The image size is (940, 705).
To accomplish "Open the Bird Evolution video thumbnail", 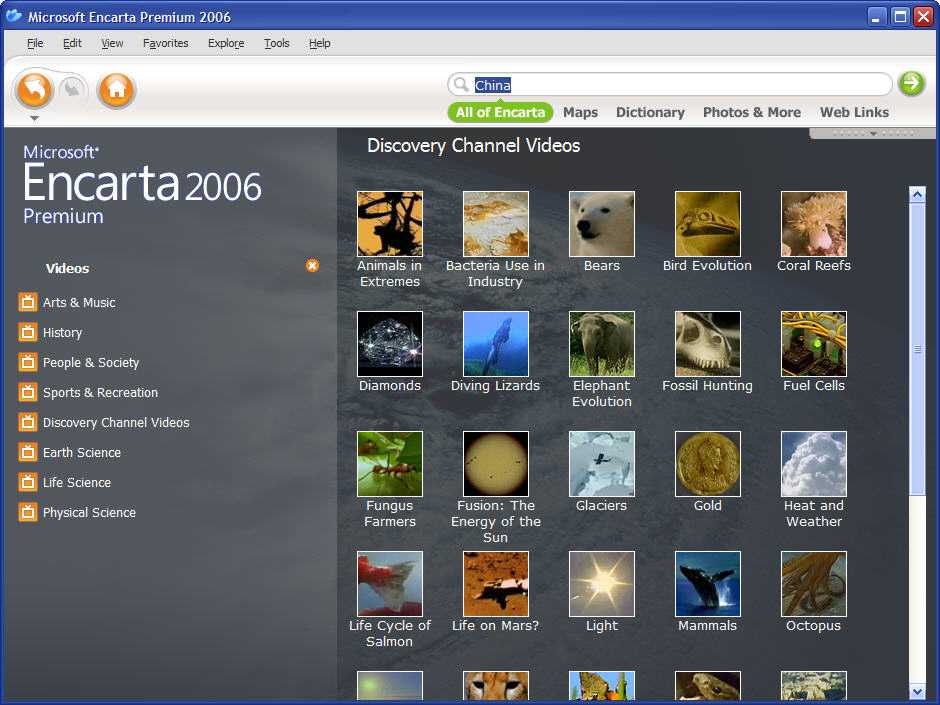I will click(x=708, y=224).
